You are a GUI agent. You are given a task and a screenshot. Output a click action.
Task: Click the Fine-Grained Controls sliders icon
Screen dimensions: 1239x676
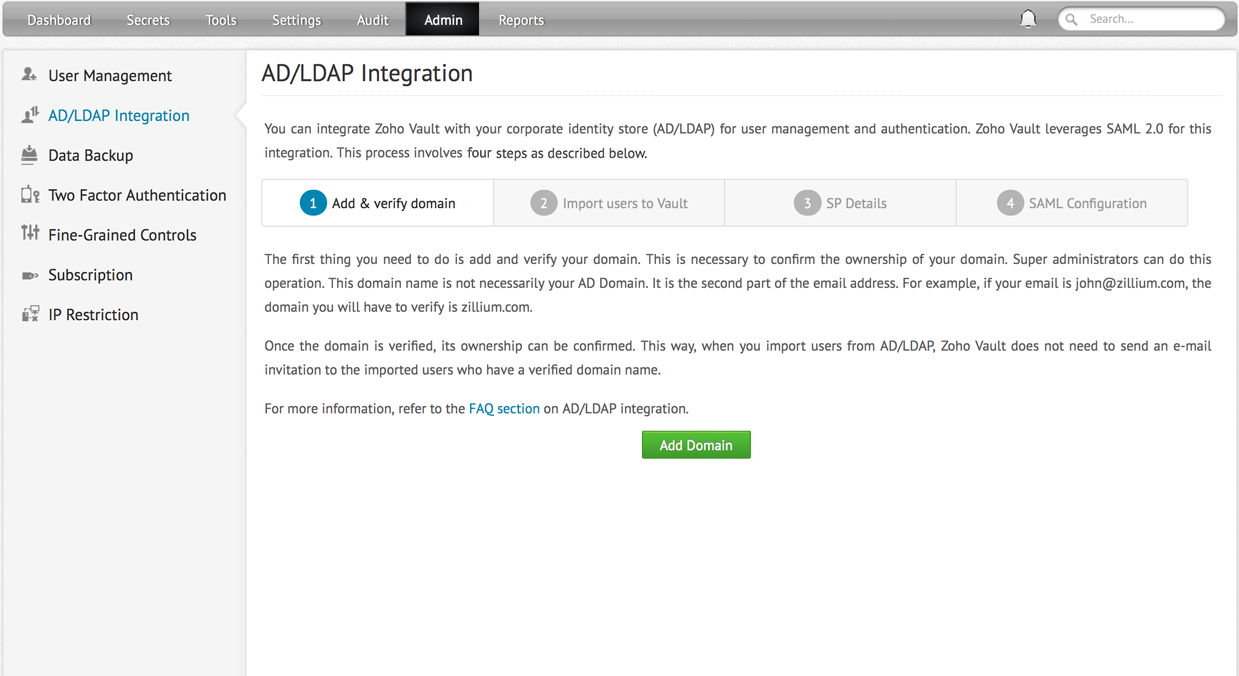(30, 234)
